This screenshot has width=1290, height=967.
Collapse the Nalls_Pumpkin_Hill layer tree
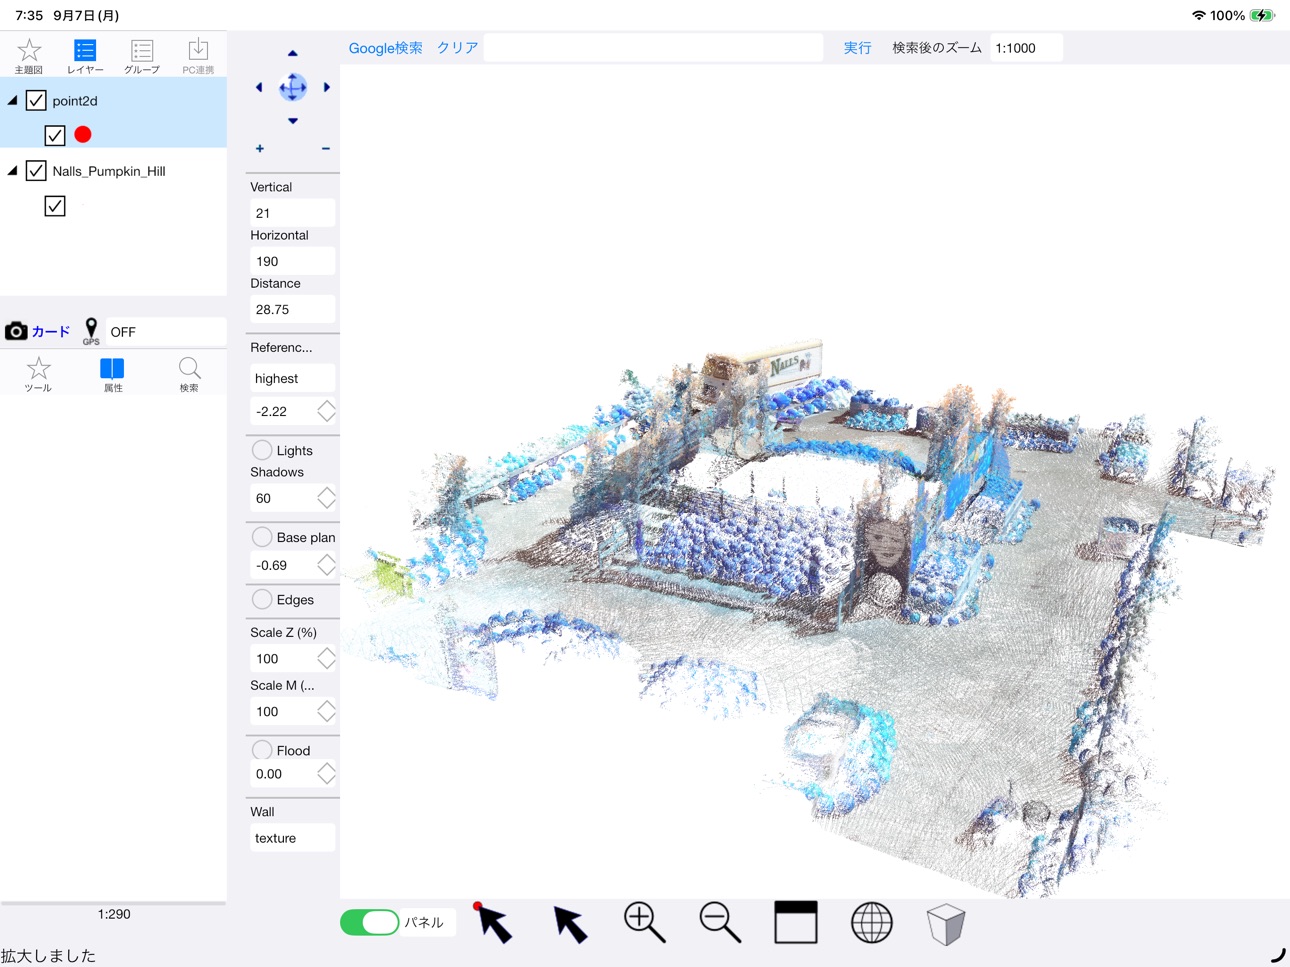tap(13, 171)
